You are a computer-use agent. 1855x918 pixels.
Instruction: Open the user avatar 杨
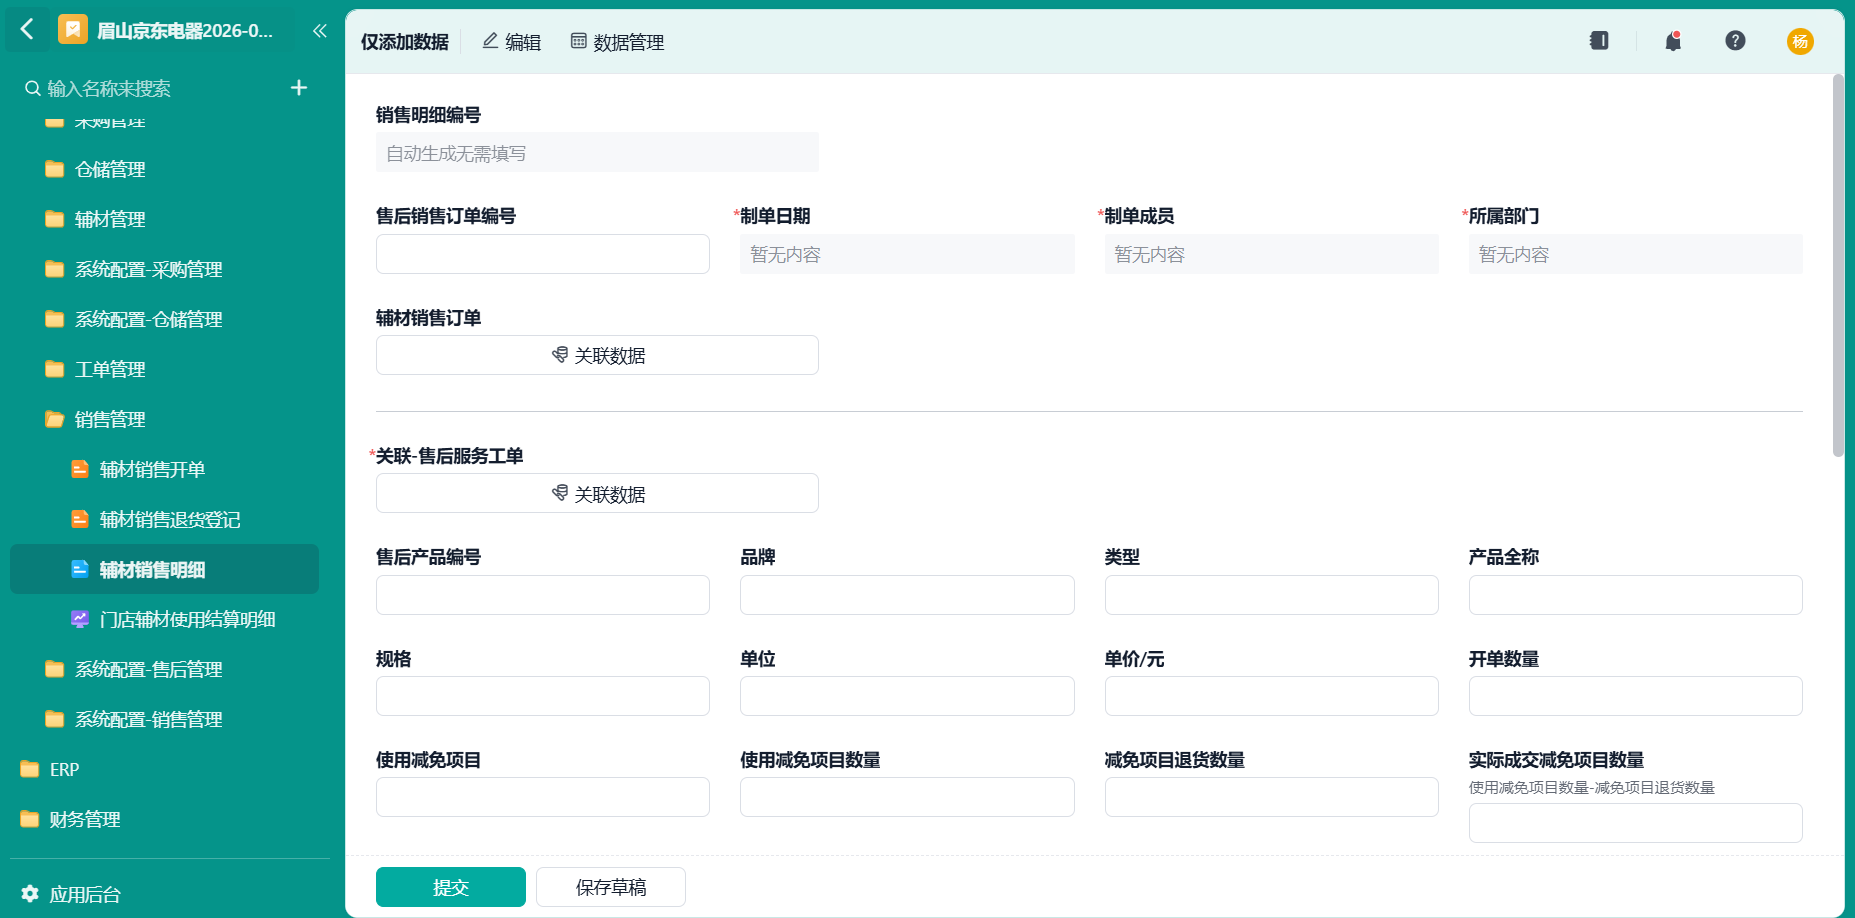pyautogui.click(x=1800, y=41)
